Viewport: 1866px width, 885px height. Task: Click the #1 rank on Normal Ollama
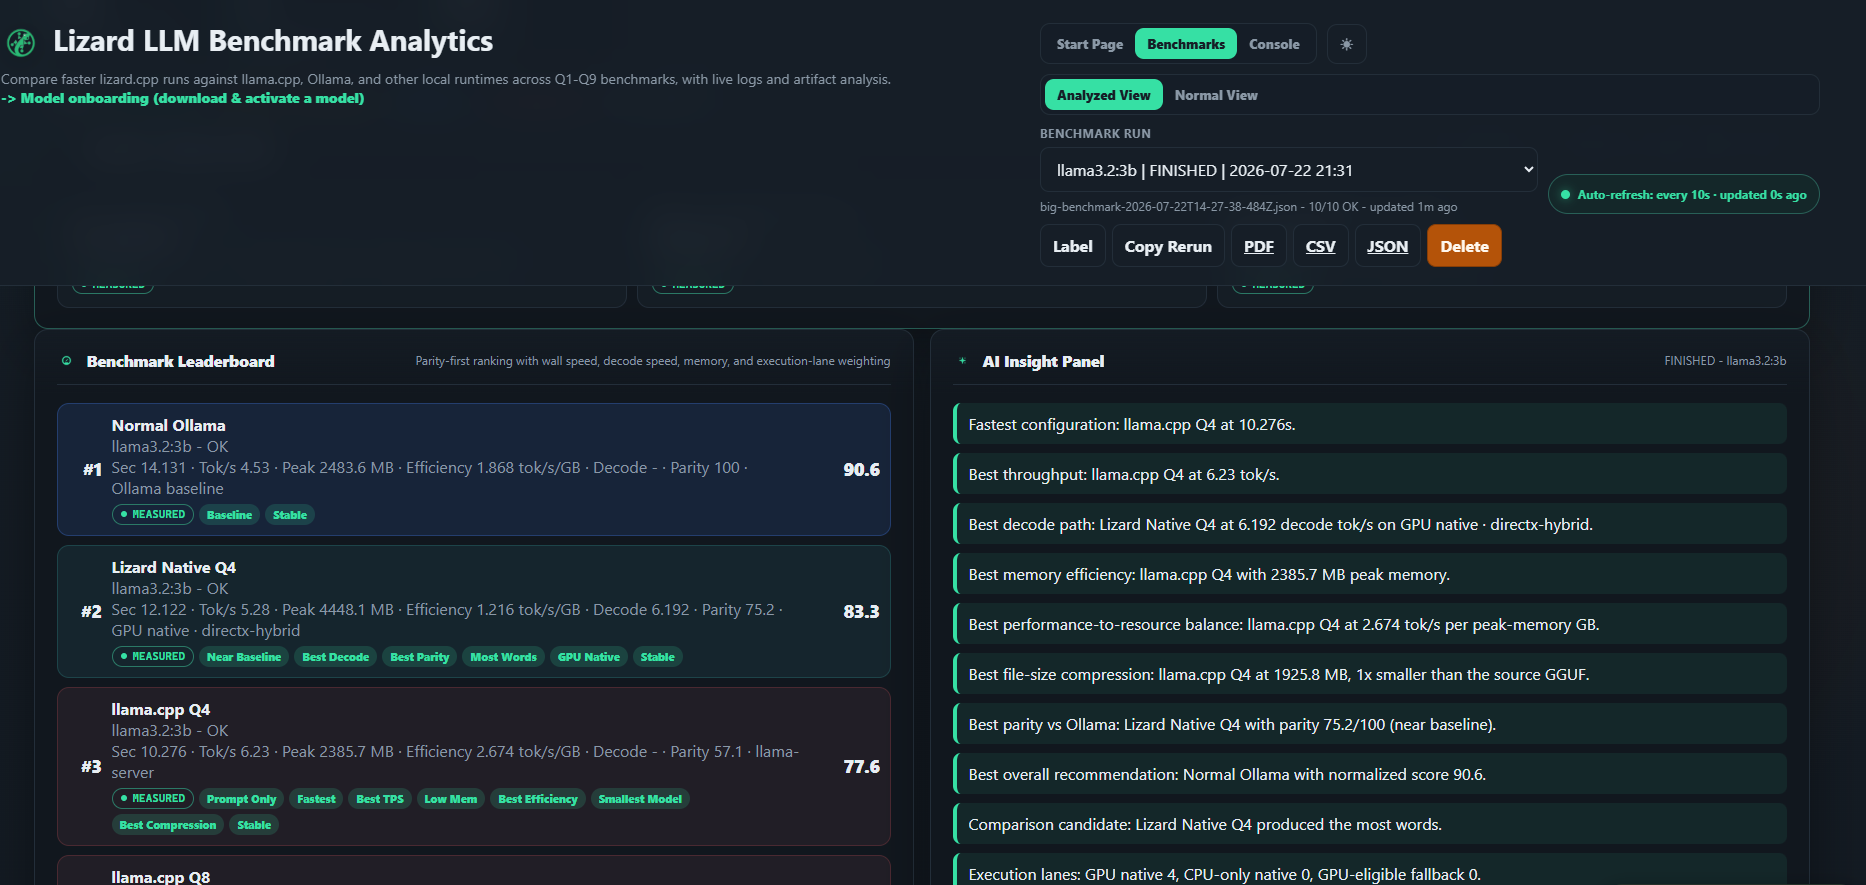pos(92,469)
